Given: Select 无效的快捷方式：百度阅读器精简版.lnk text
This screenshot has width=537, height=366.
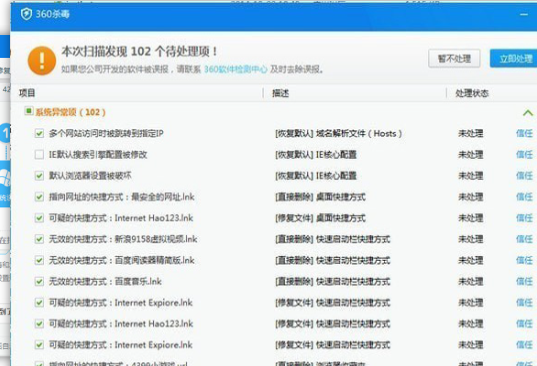Looking at the screenshot, I should (x=122, y=260).
